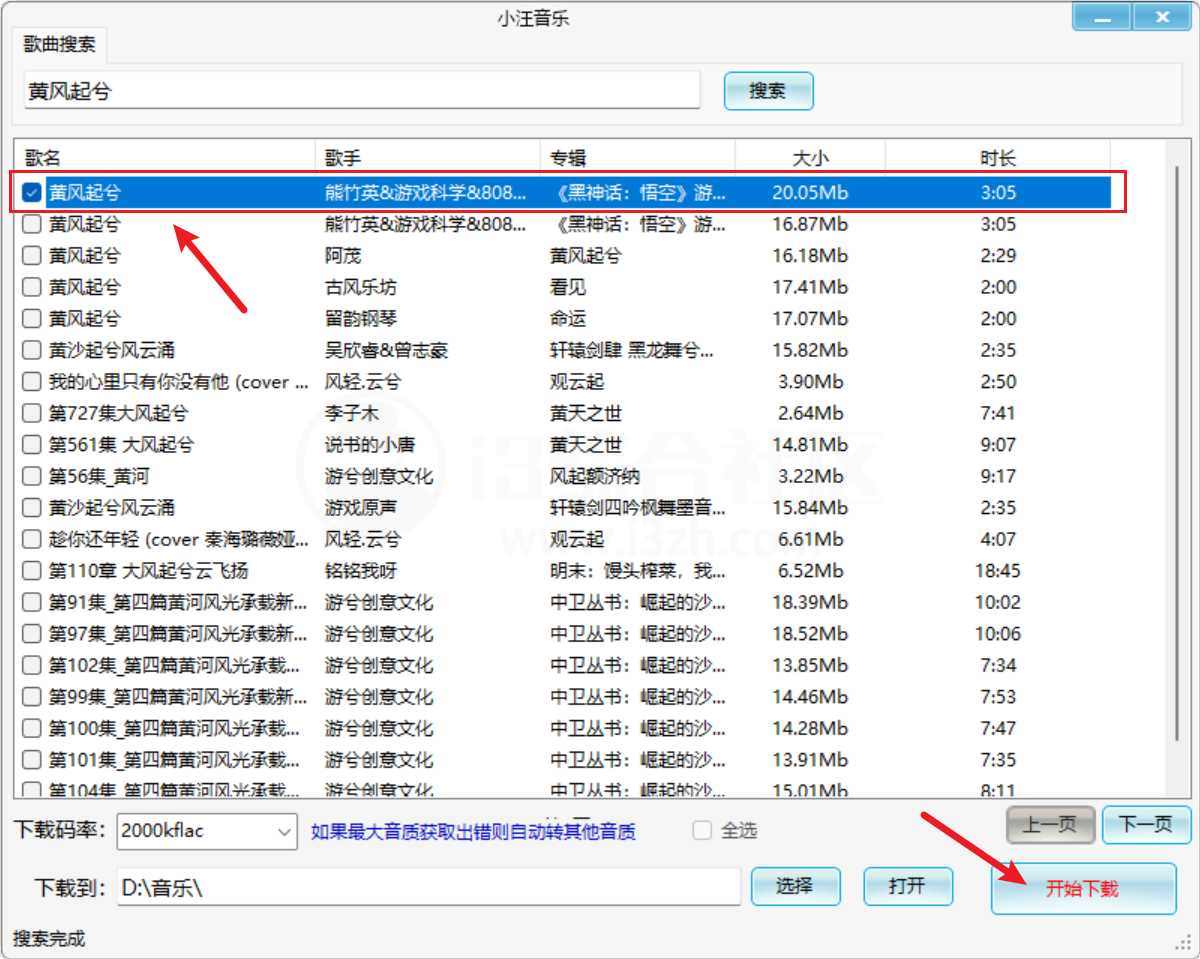Sort by 大小 column header

tap(810, 157)
